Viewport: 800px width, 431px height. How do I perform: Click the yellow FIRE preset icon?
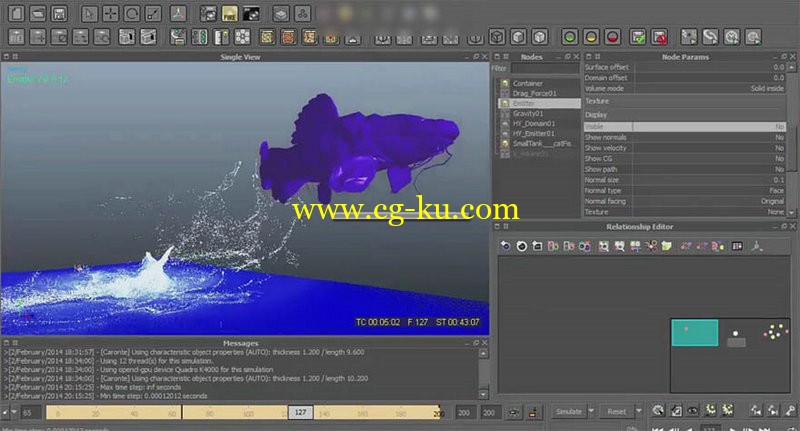[x=230, y=14]
